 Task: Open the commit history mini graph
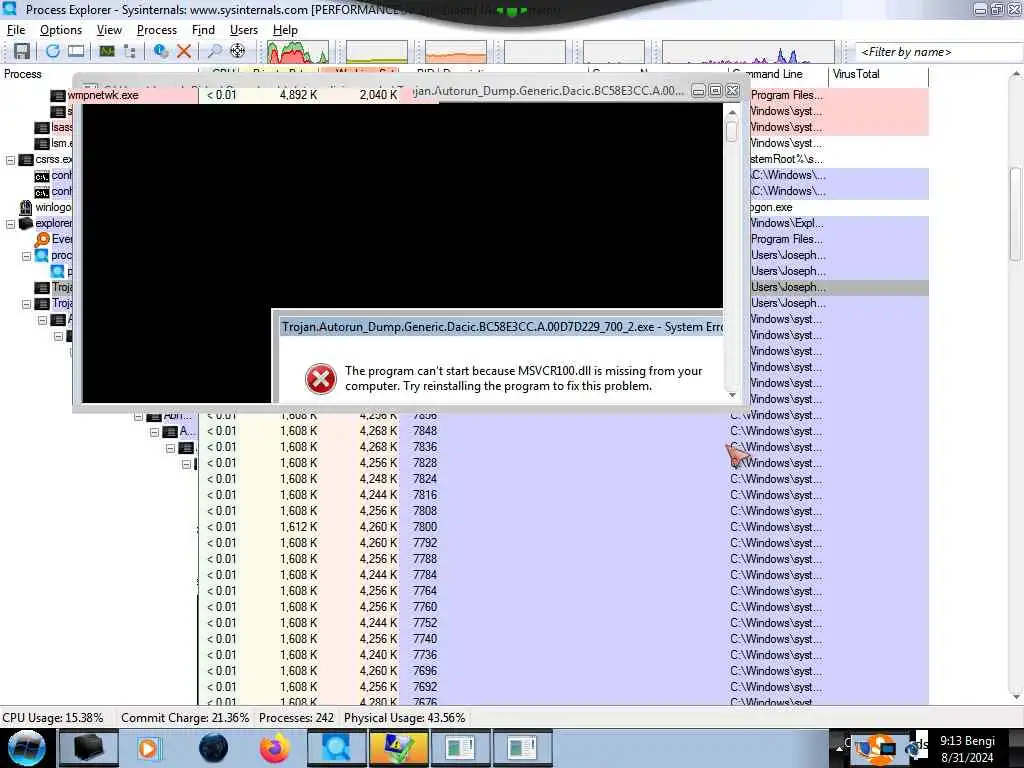coord(377,52)
